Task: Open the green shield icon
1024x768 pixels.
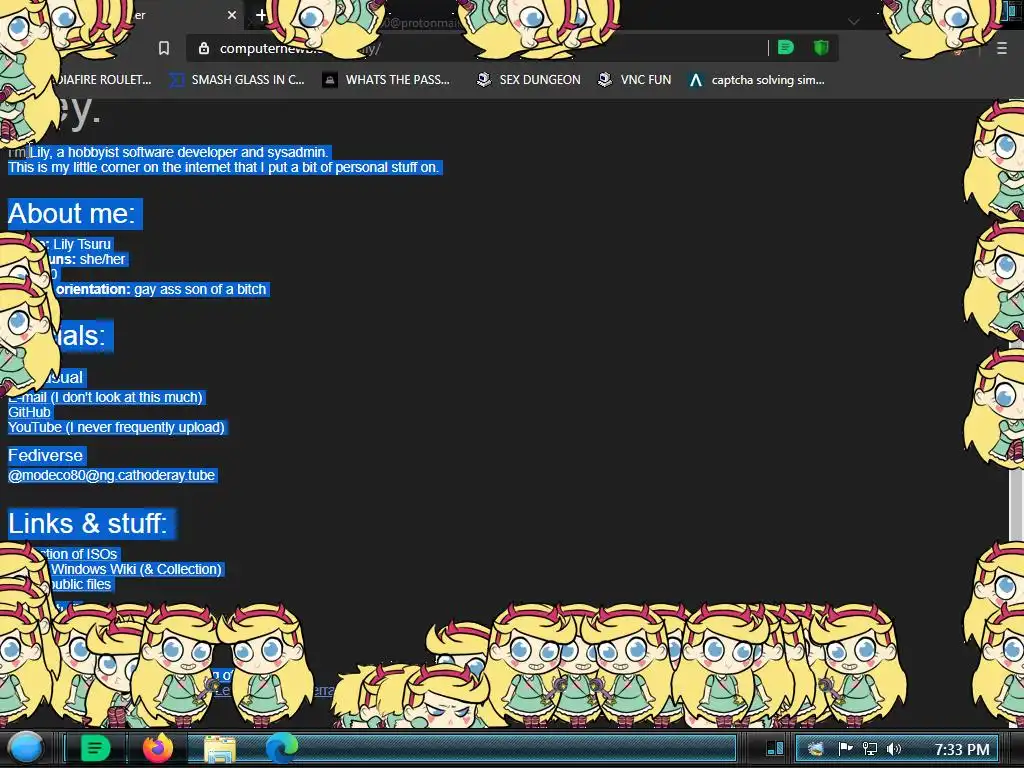Action: (x=821, y=48)
